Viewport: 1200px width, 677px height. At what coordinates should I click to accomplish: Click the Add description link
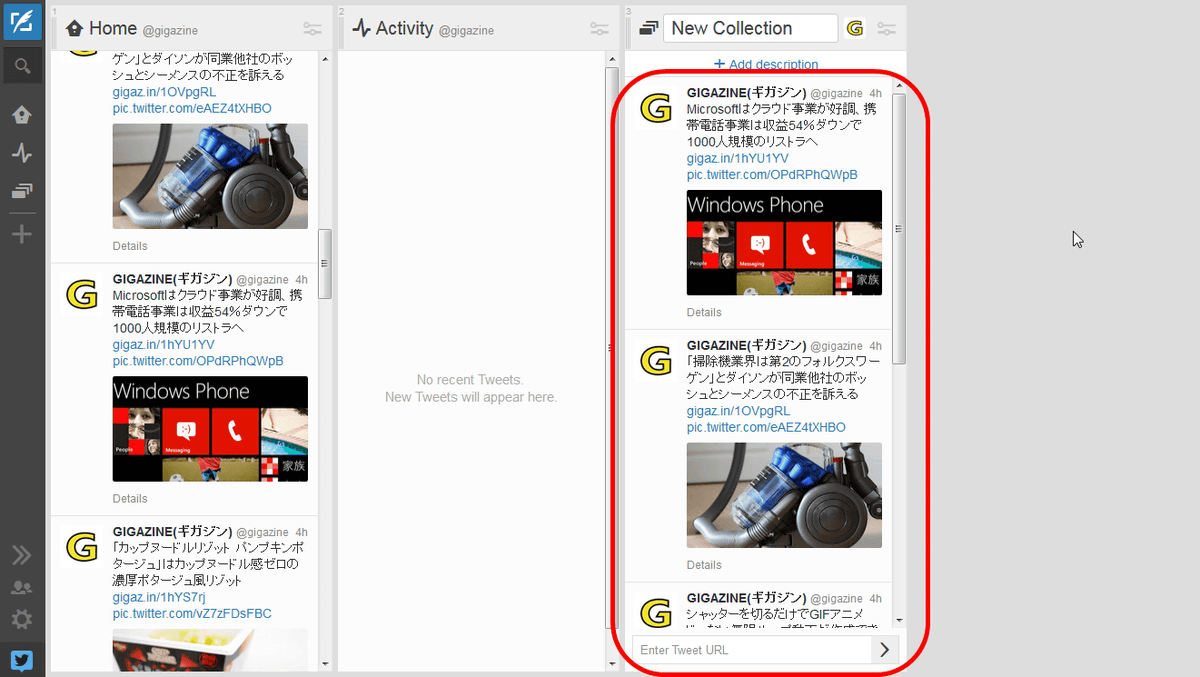pos(766,64)
